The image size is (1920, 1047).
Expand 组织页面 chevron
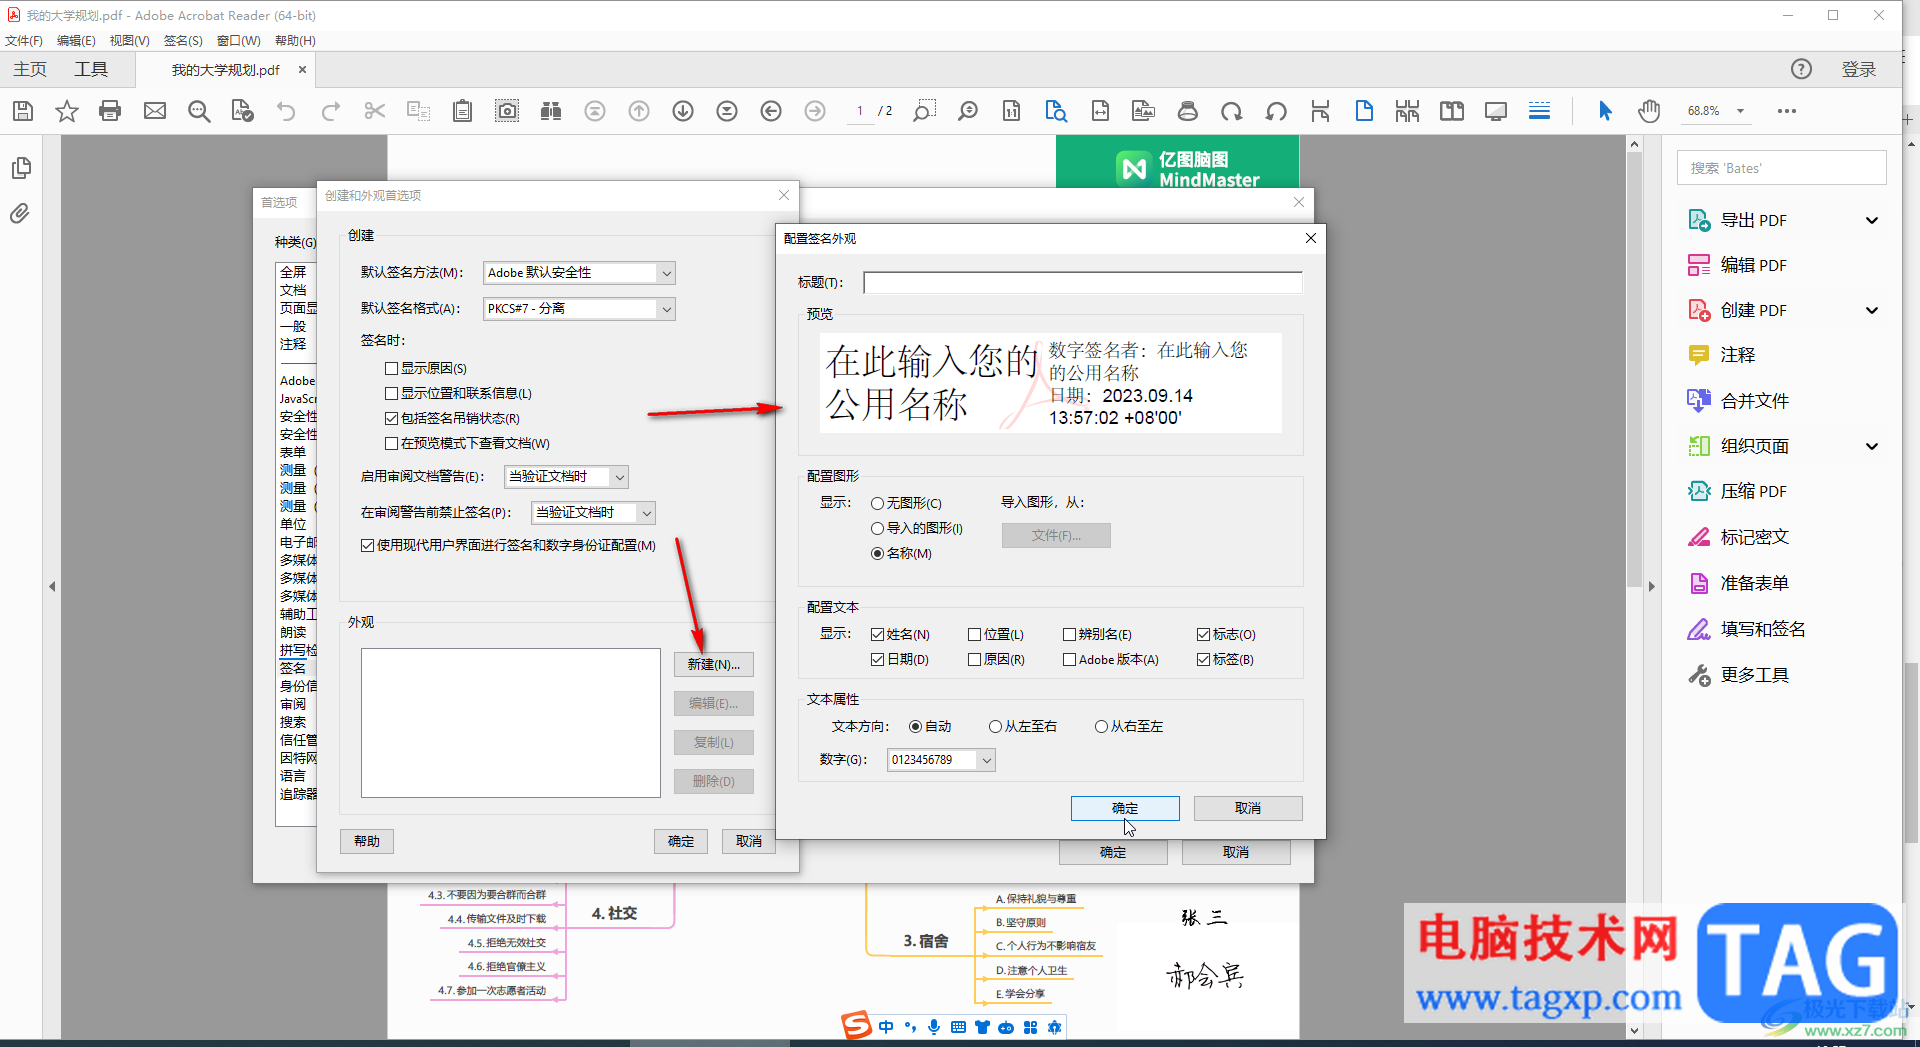(x=1872, y=446)
